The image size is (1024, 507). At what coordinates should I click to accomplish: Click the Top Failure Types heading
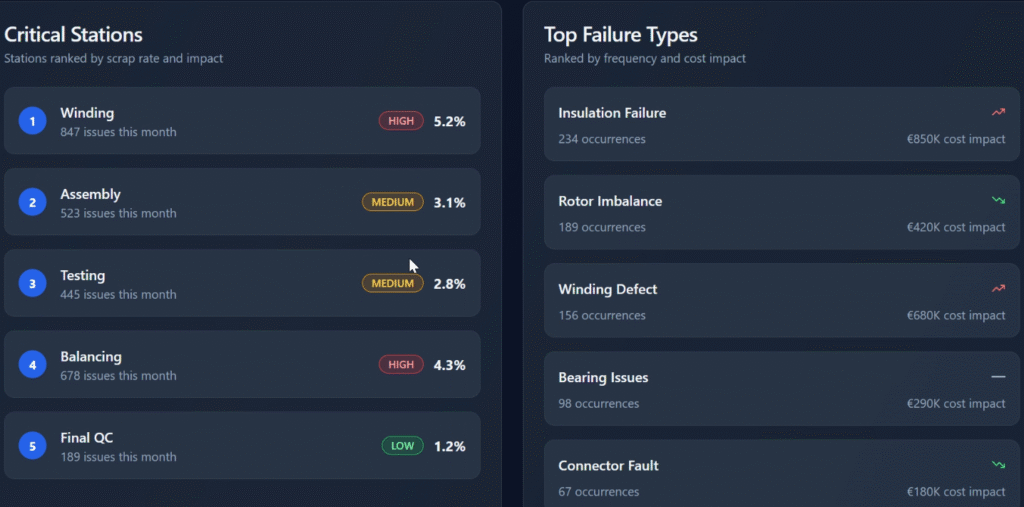tap(620, 35)
